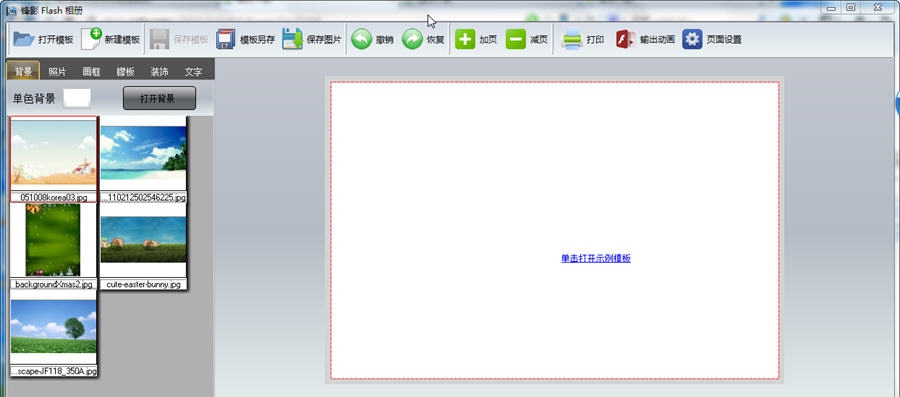
Task: Select the 051008korea03.jpg background thumbnail
Action: (x=53, y=154)
